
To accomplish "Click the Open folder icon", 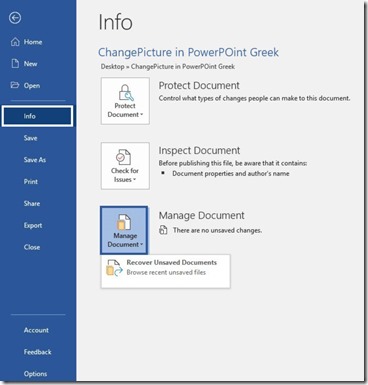I will (15, 85).
